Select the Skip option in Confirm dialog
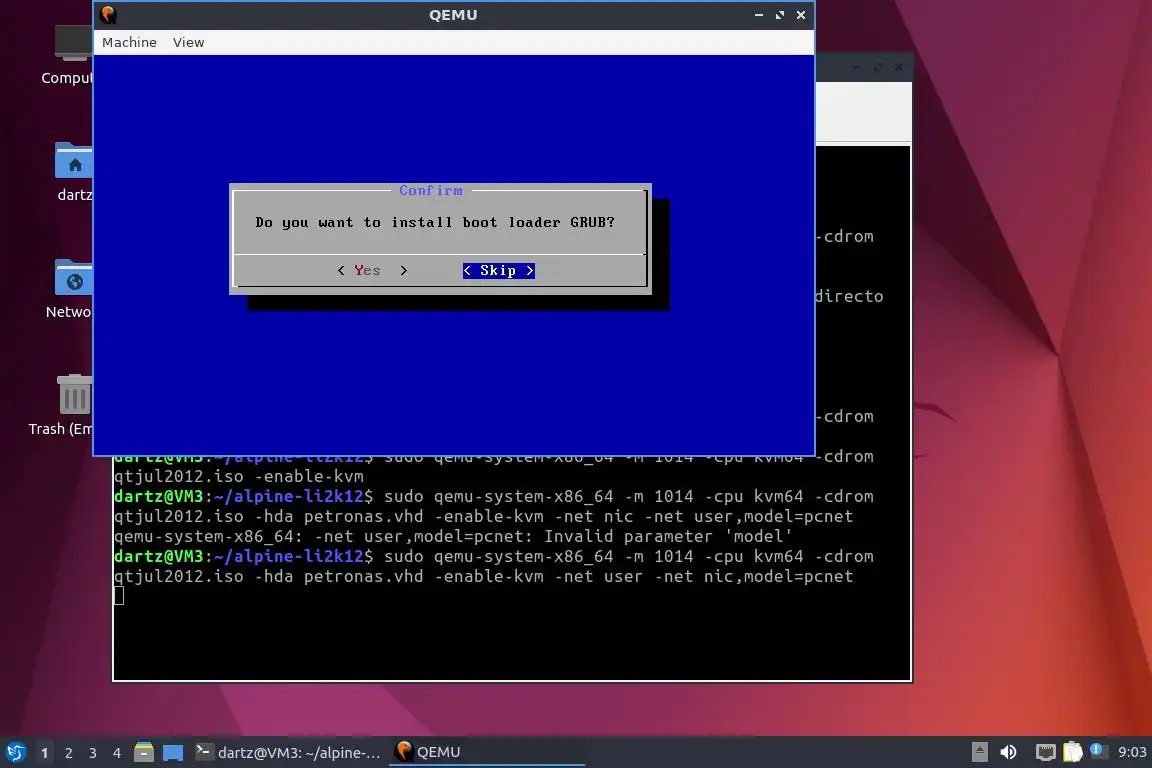Viewport: 1152px width, 768px height. click(499, 270)
